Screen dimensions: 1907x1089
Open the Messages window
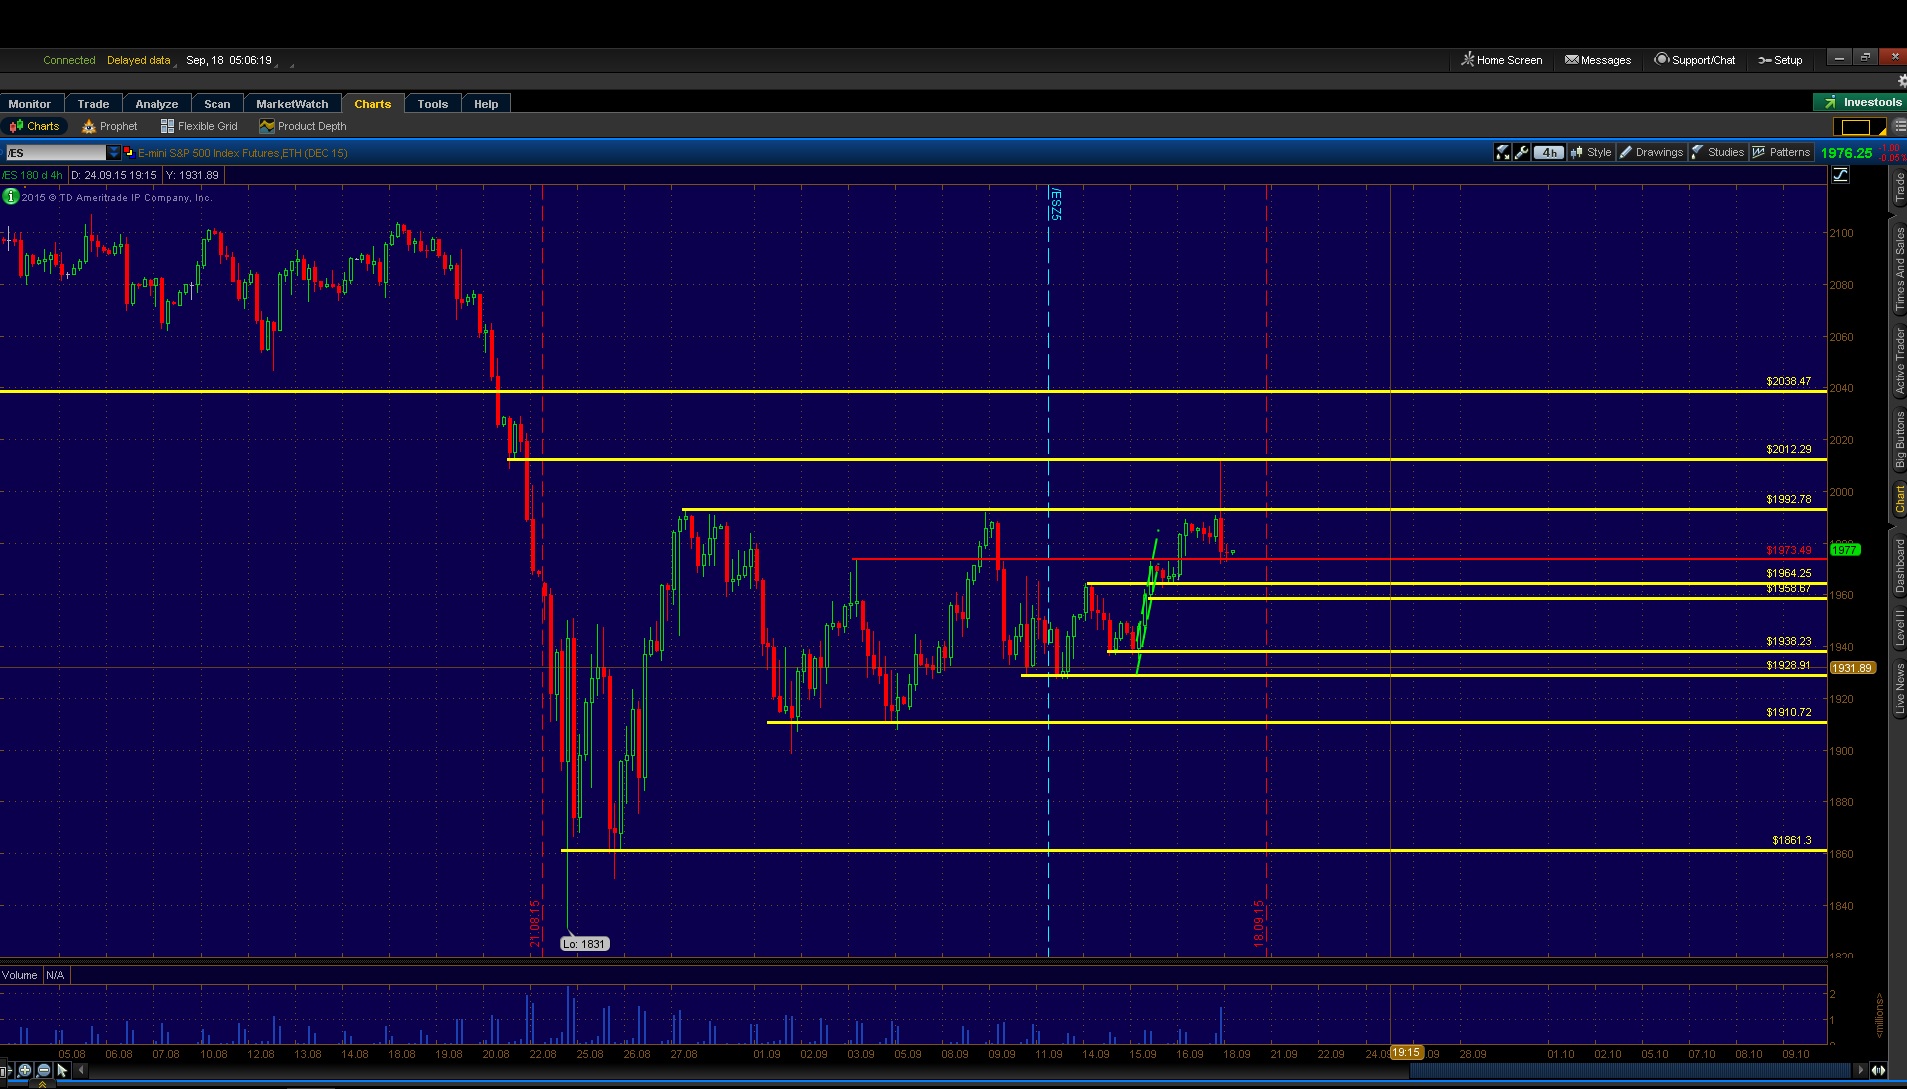point(1598,60)
